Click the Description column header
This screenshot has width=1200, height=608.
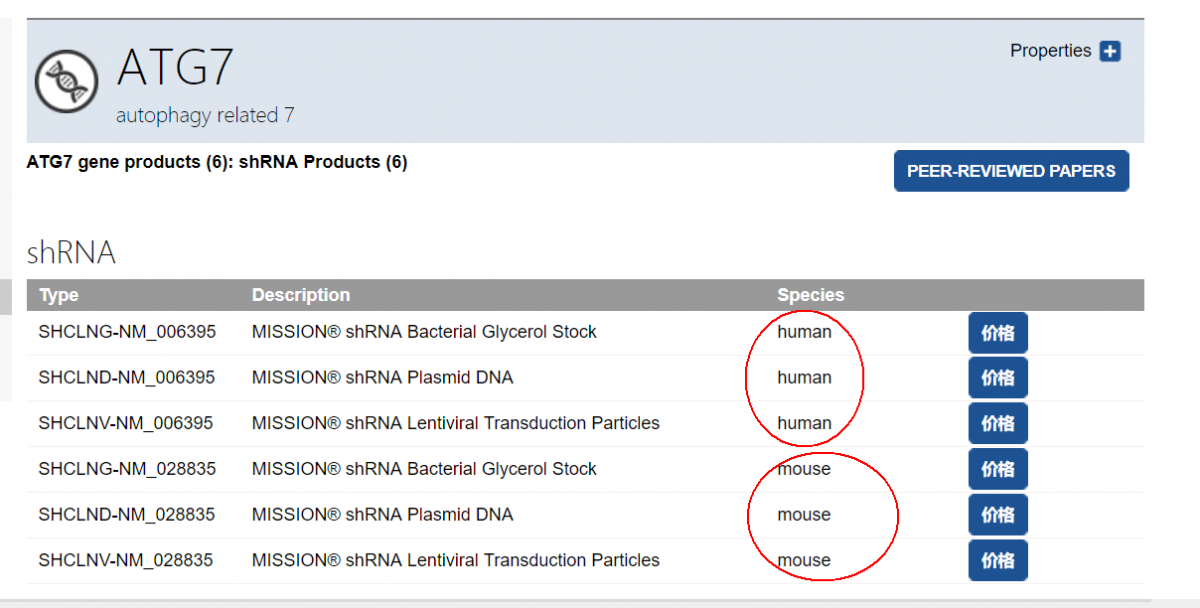301,295
